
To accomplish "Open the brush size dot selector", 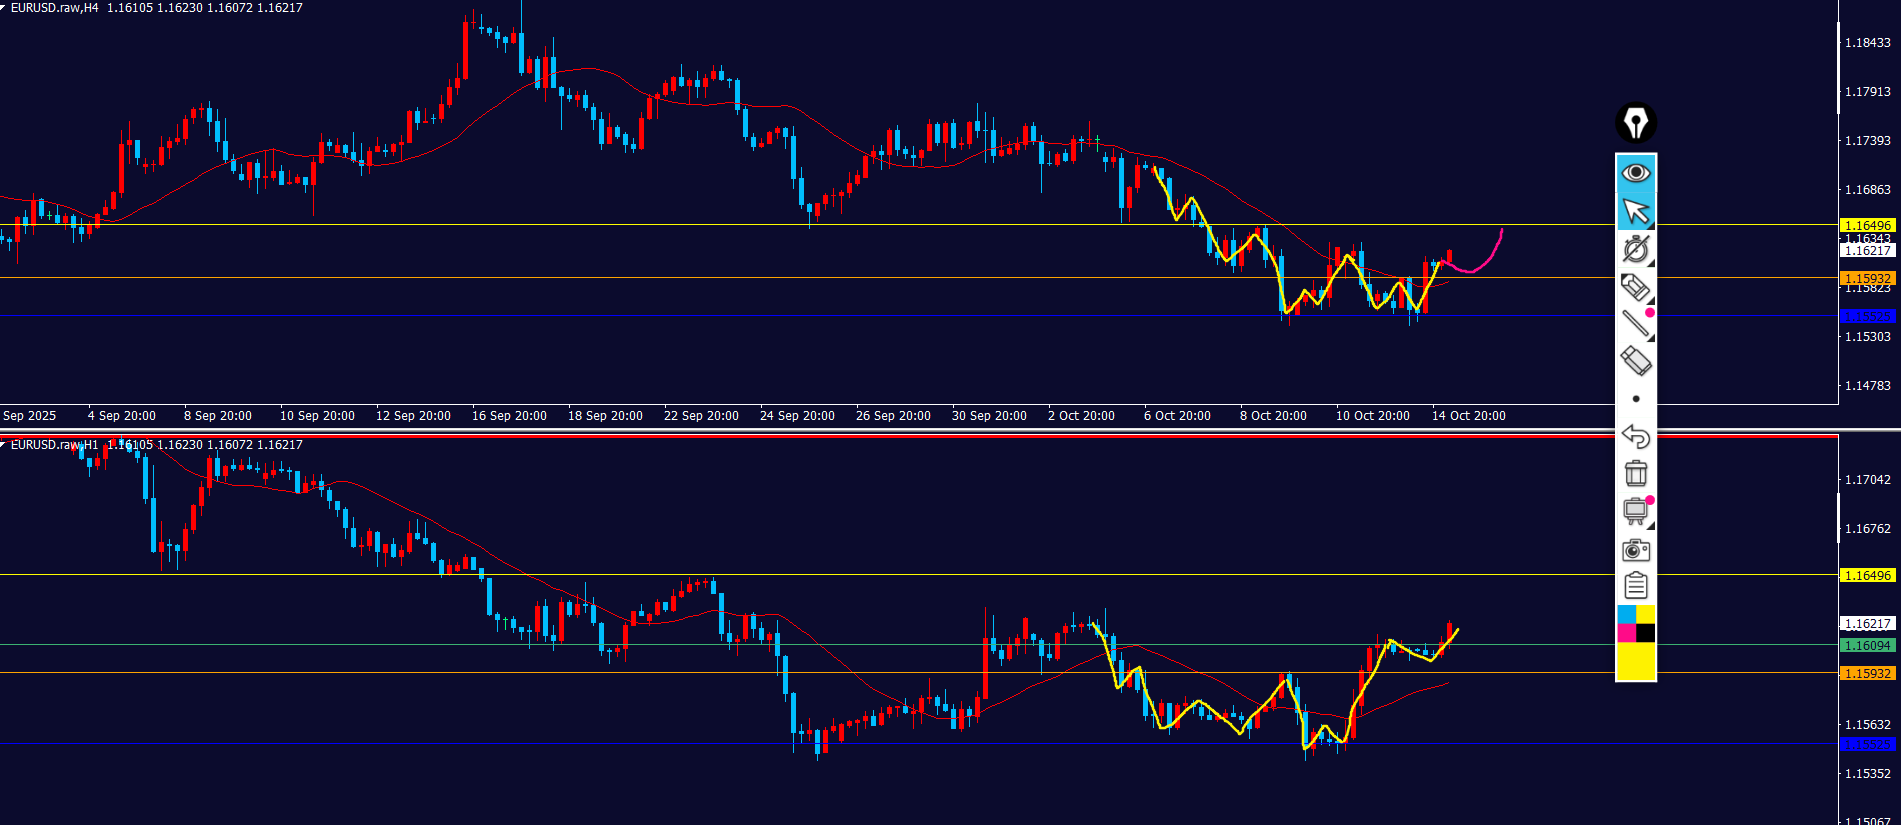I will pyautogui.click(x=1635, y=399).
